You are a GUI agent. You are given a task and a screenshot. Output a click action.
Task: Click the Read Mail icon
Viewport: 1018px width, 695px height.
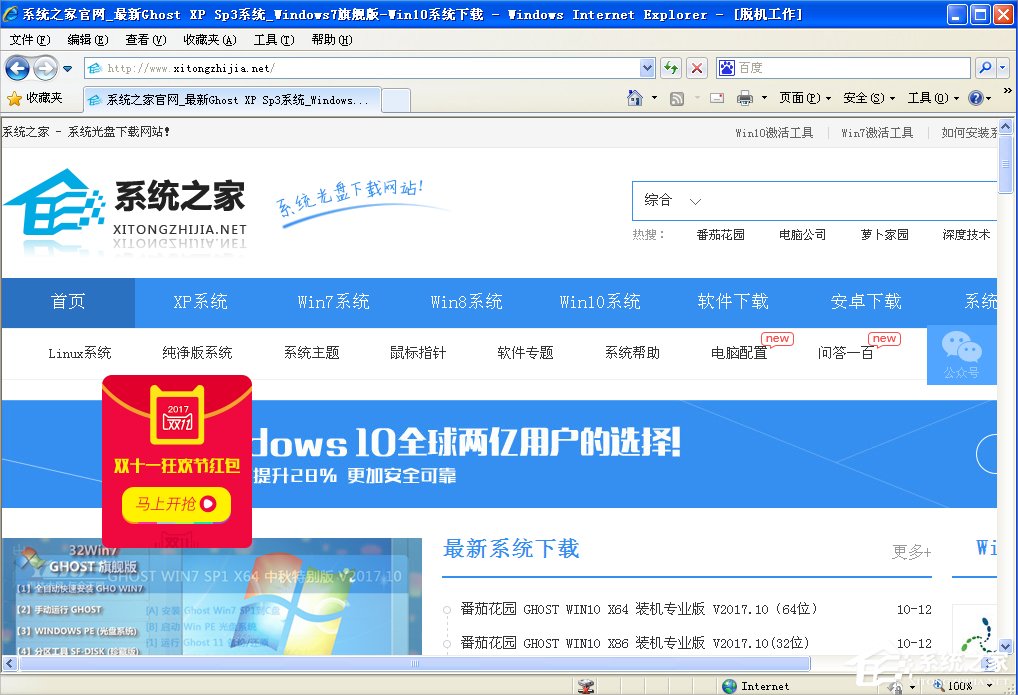716,98
